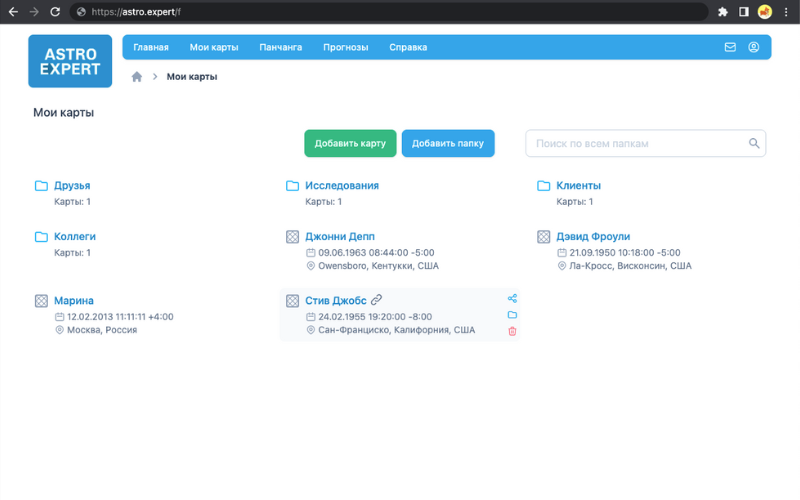The image size is (800, 500).
Task: Select the Прогнозы menu item
Action: click(345, 47)
